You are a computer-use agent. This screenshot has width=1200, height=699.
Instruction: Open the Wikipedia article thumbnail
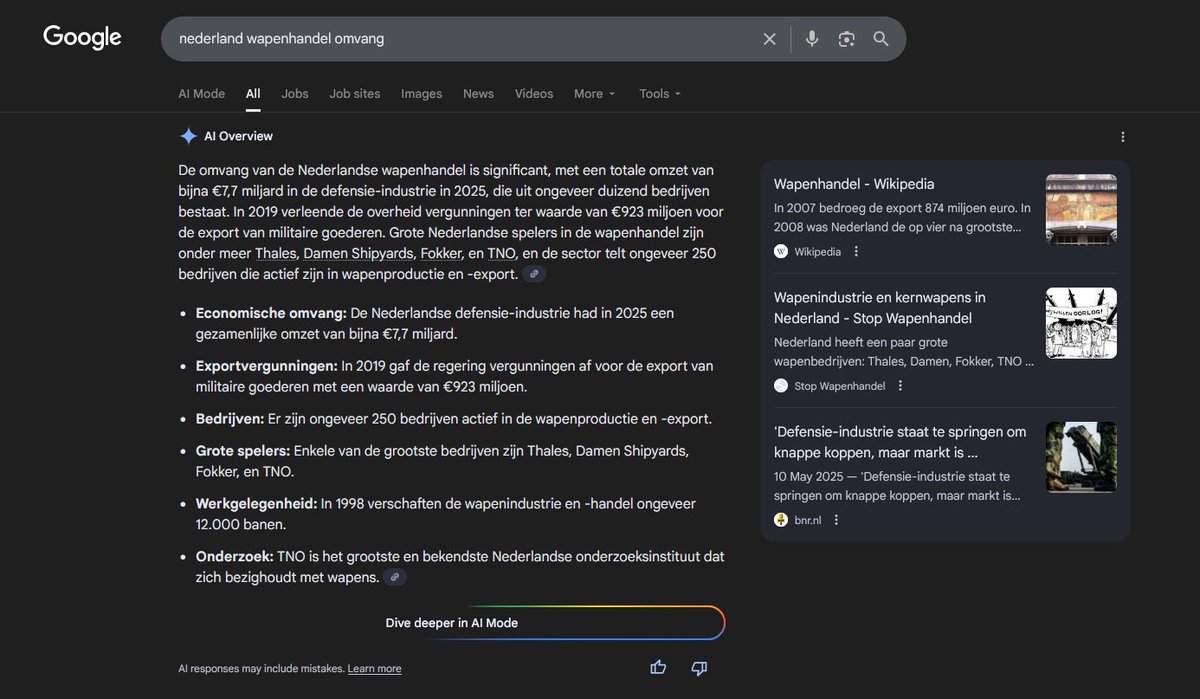pyautogui.click(x=1081, y=209)
